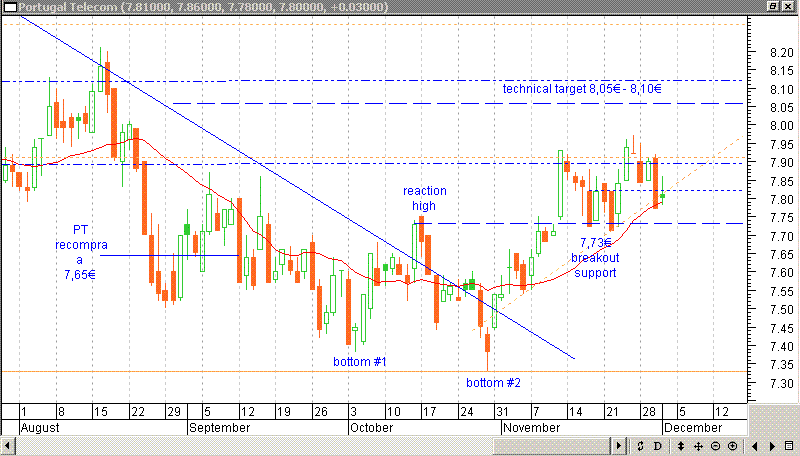Click the August month label on time axis
800x456 pixels.
[40, 427]
